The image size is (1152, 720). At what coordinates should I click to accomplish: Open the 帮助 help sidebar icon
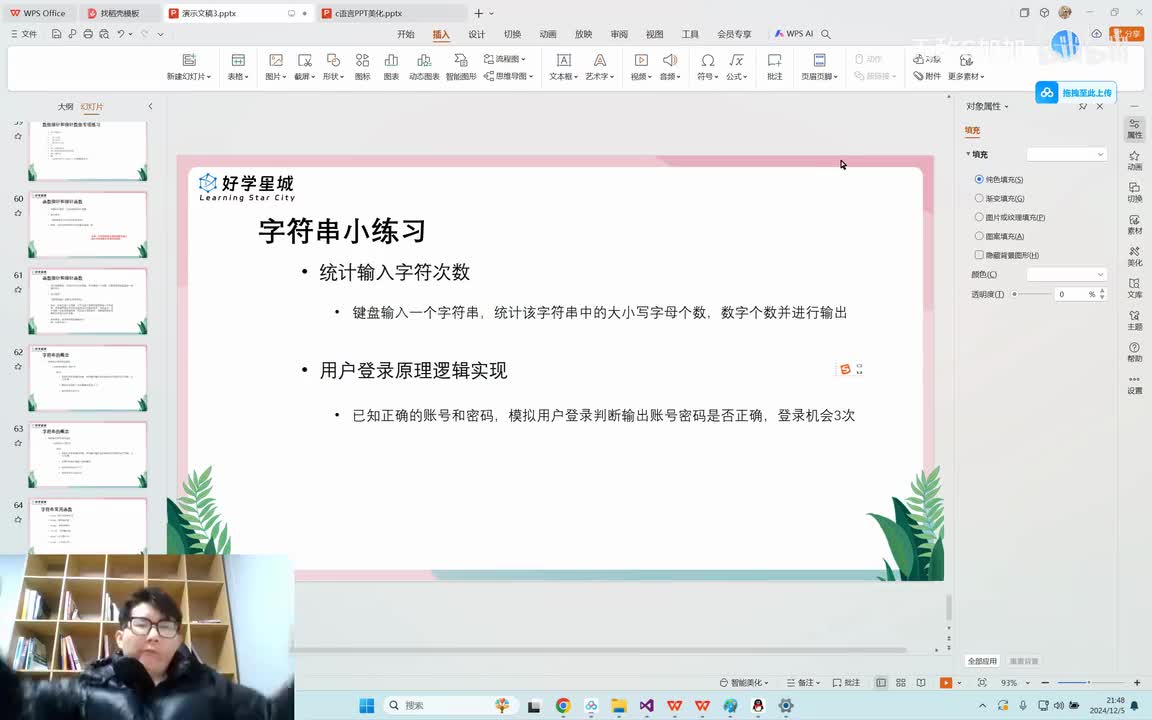click(x=1134, y=352)
